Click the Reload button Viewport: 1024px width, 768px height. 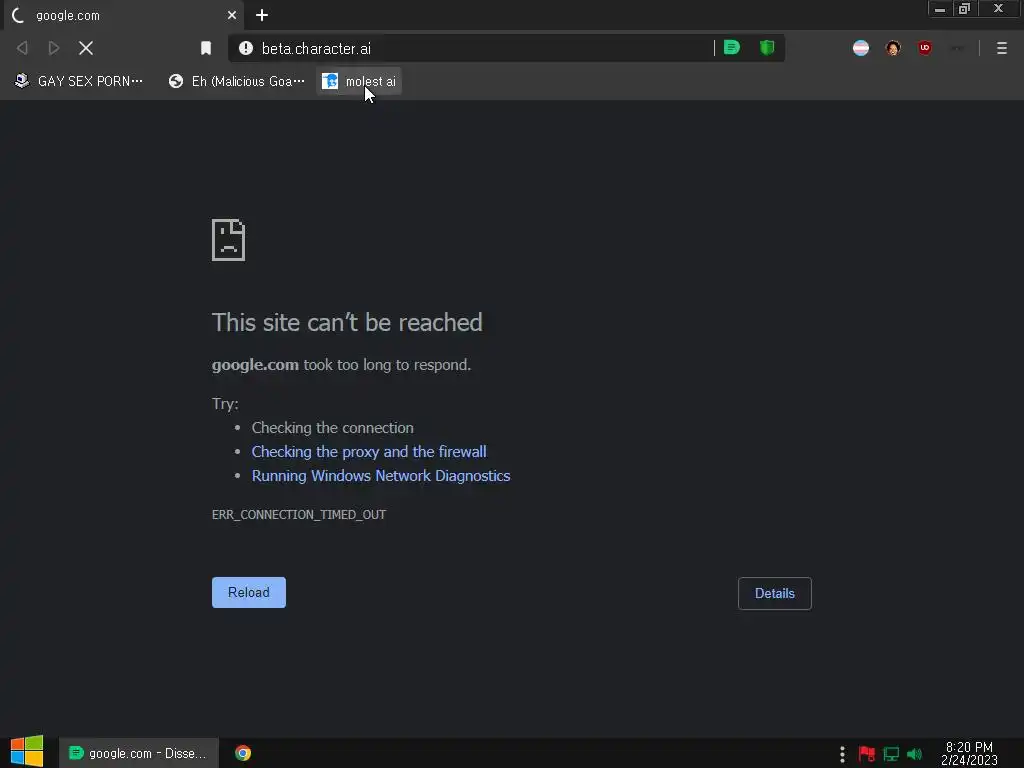[x=249, y=592]
